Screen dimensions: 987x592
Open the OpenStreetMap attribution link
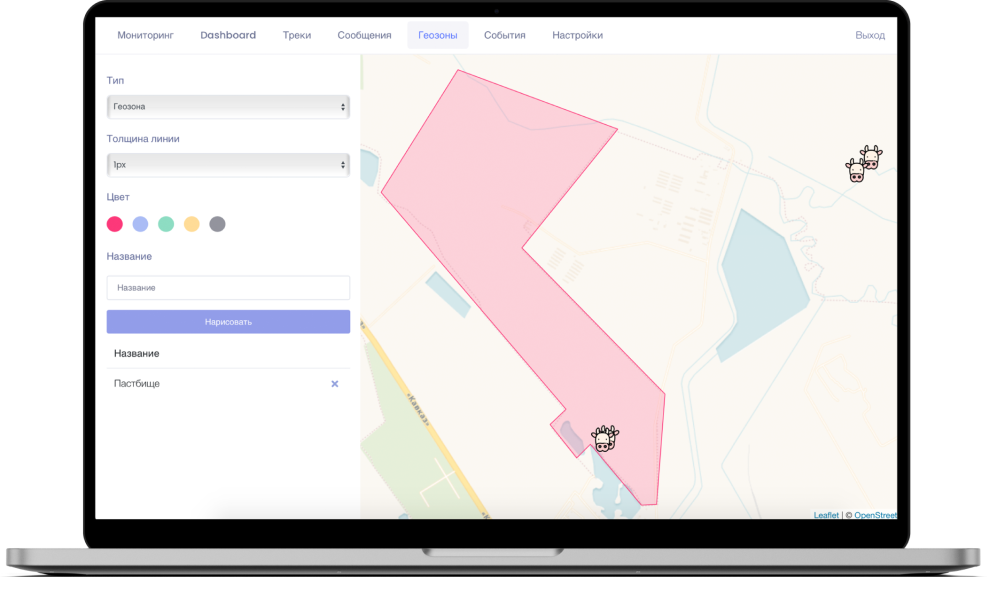click(x=876, y=515)
